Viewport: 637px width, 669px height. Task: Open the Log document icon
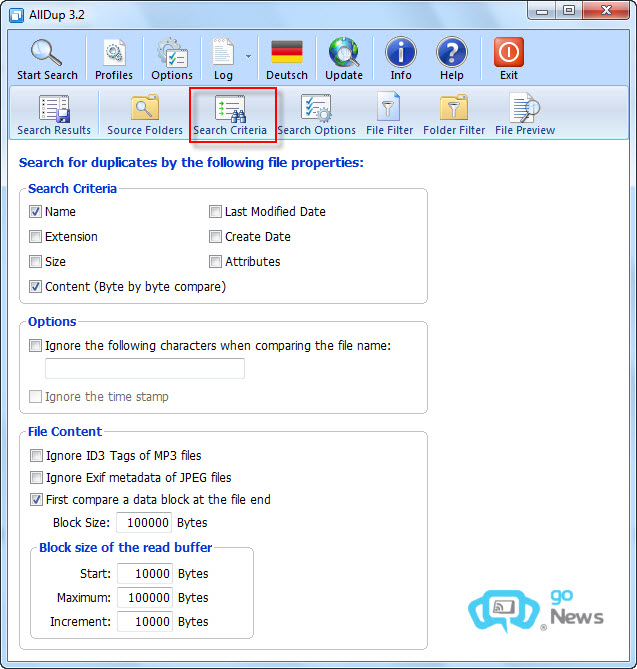[223, 52]
